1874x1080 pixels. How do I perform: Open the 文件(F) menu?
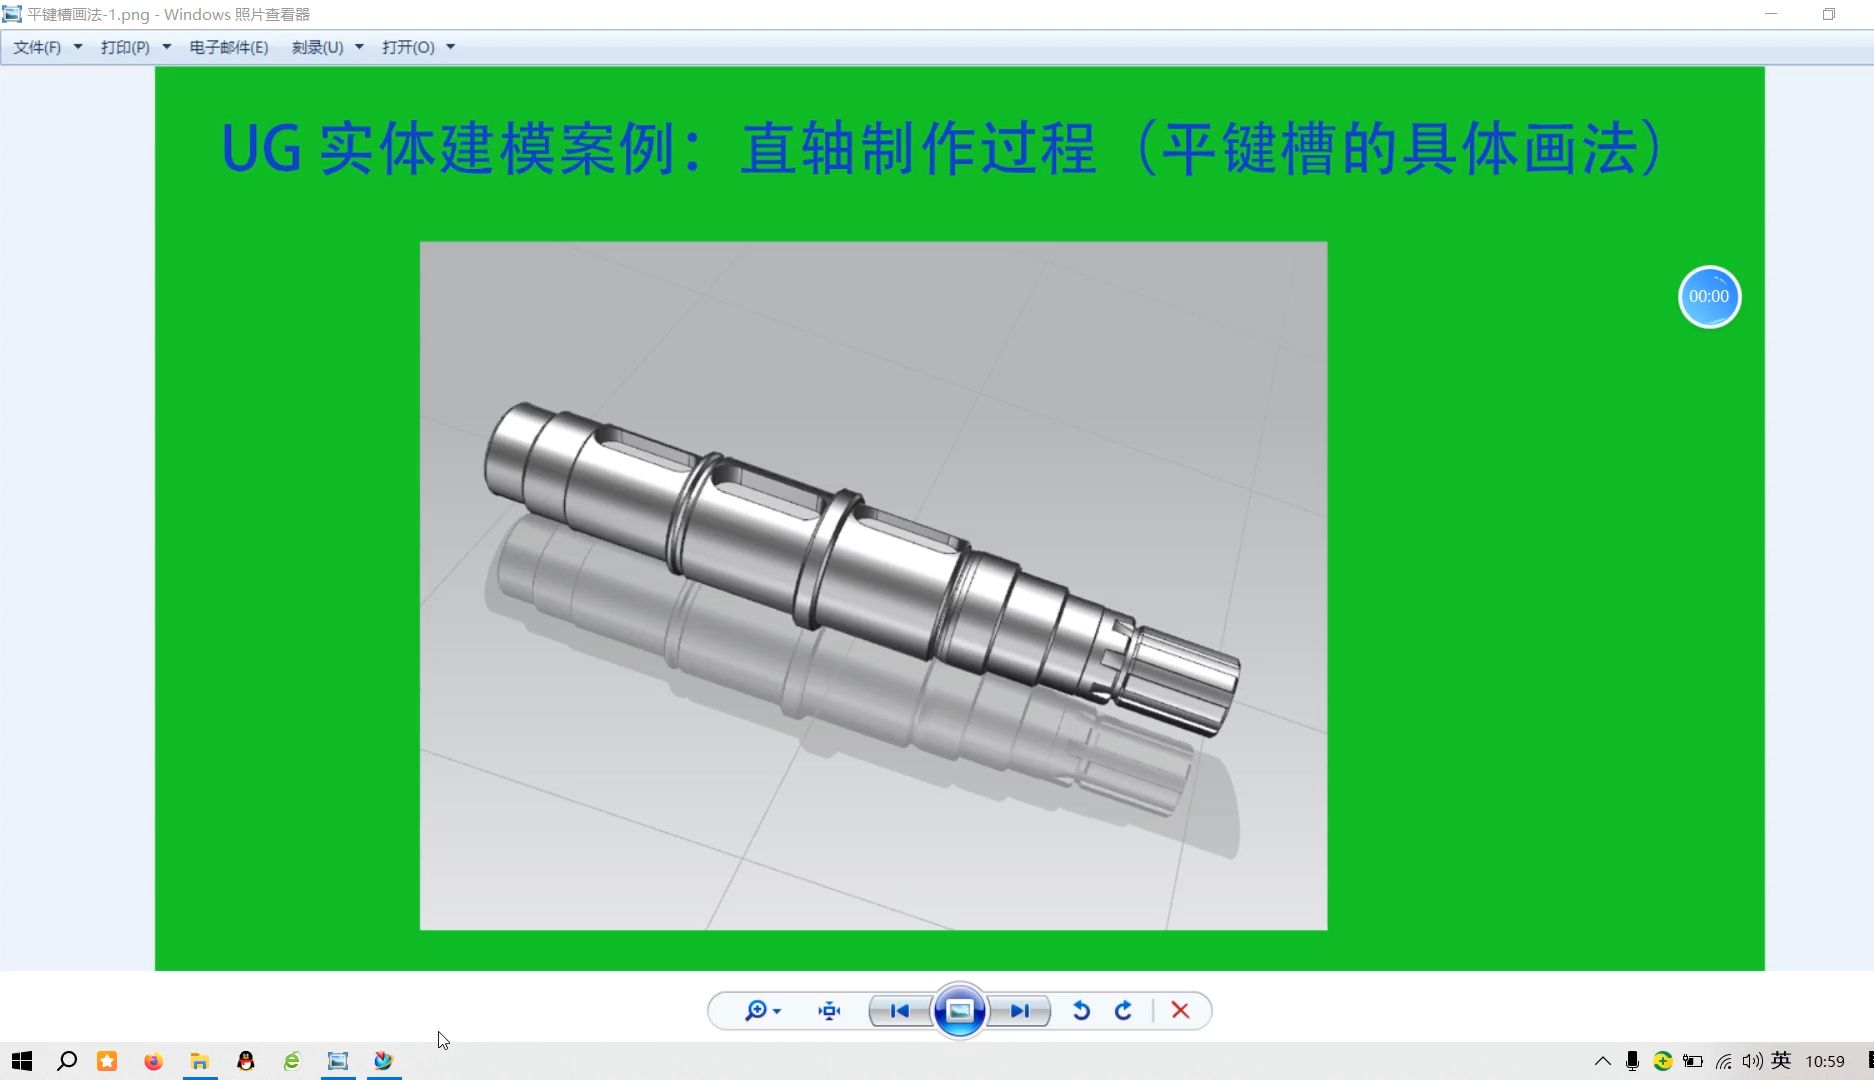click(37, 47)
